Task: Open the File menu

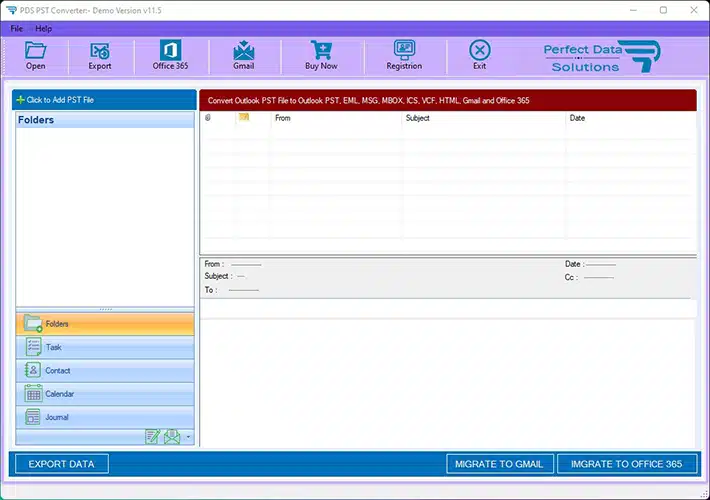Action: [17, 29]
